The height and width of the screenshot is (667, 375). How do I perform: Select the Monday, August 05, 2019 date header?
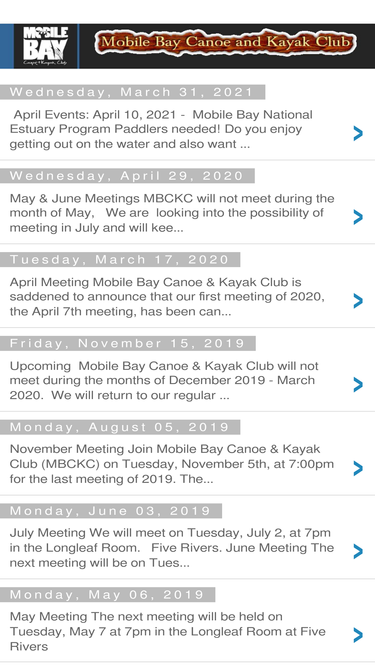[x=120, y=427]
